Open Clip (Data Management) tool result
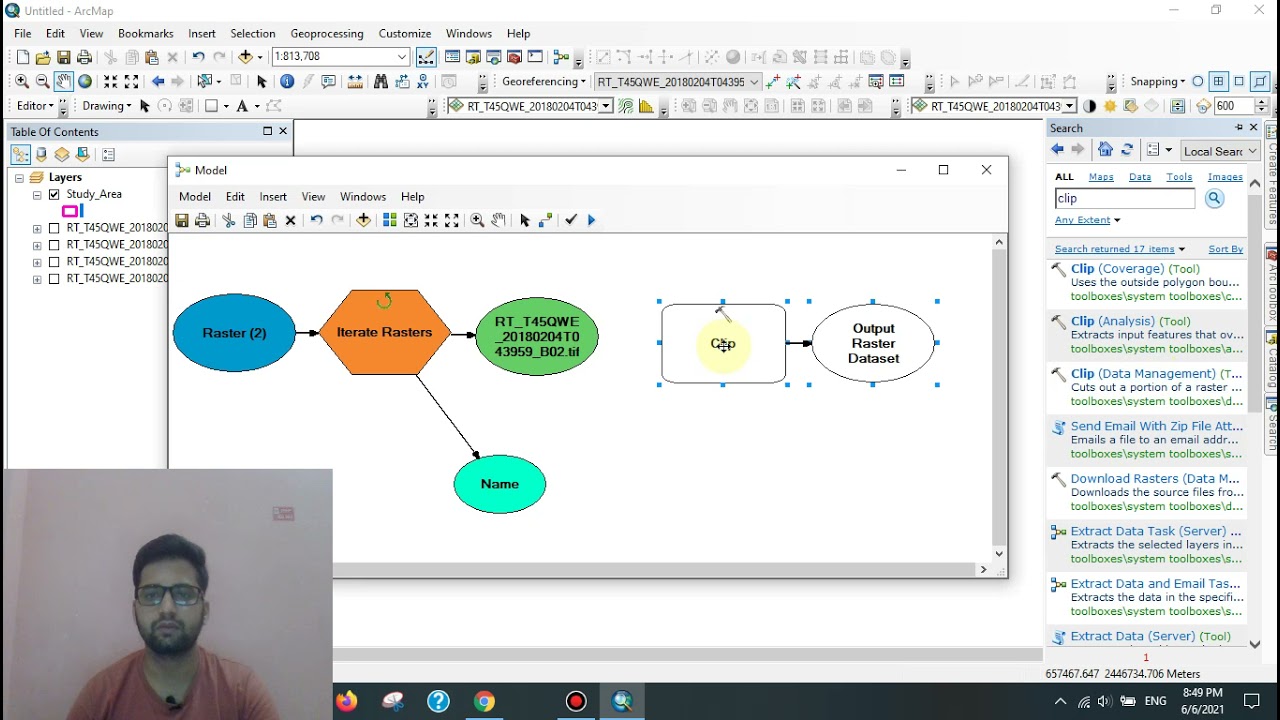 point(1156,373)
